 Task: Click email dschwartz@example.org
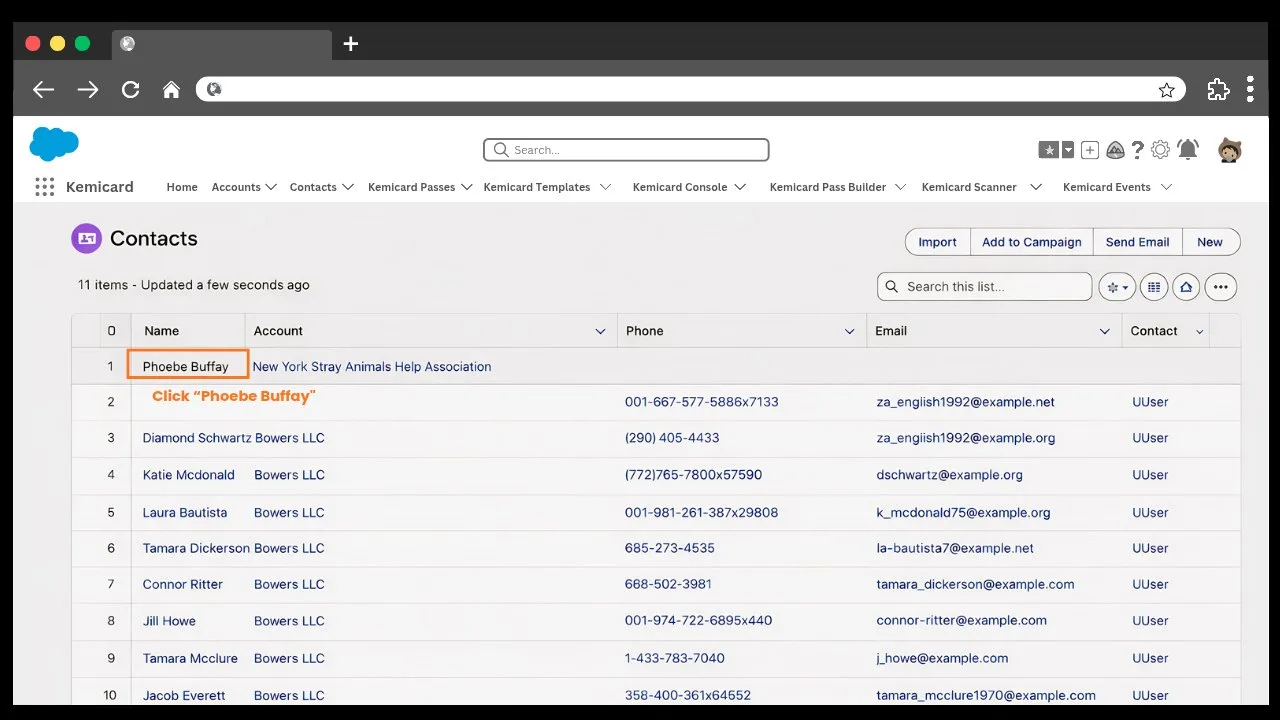950,475
